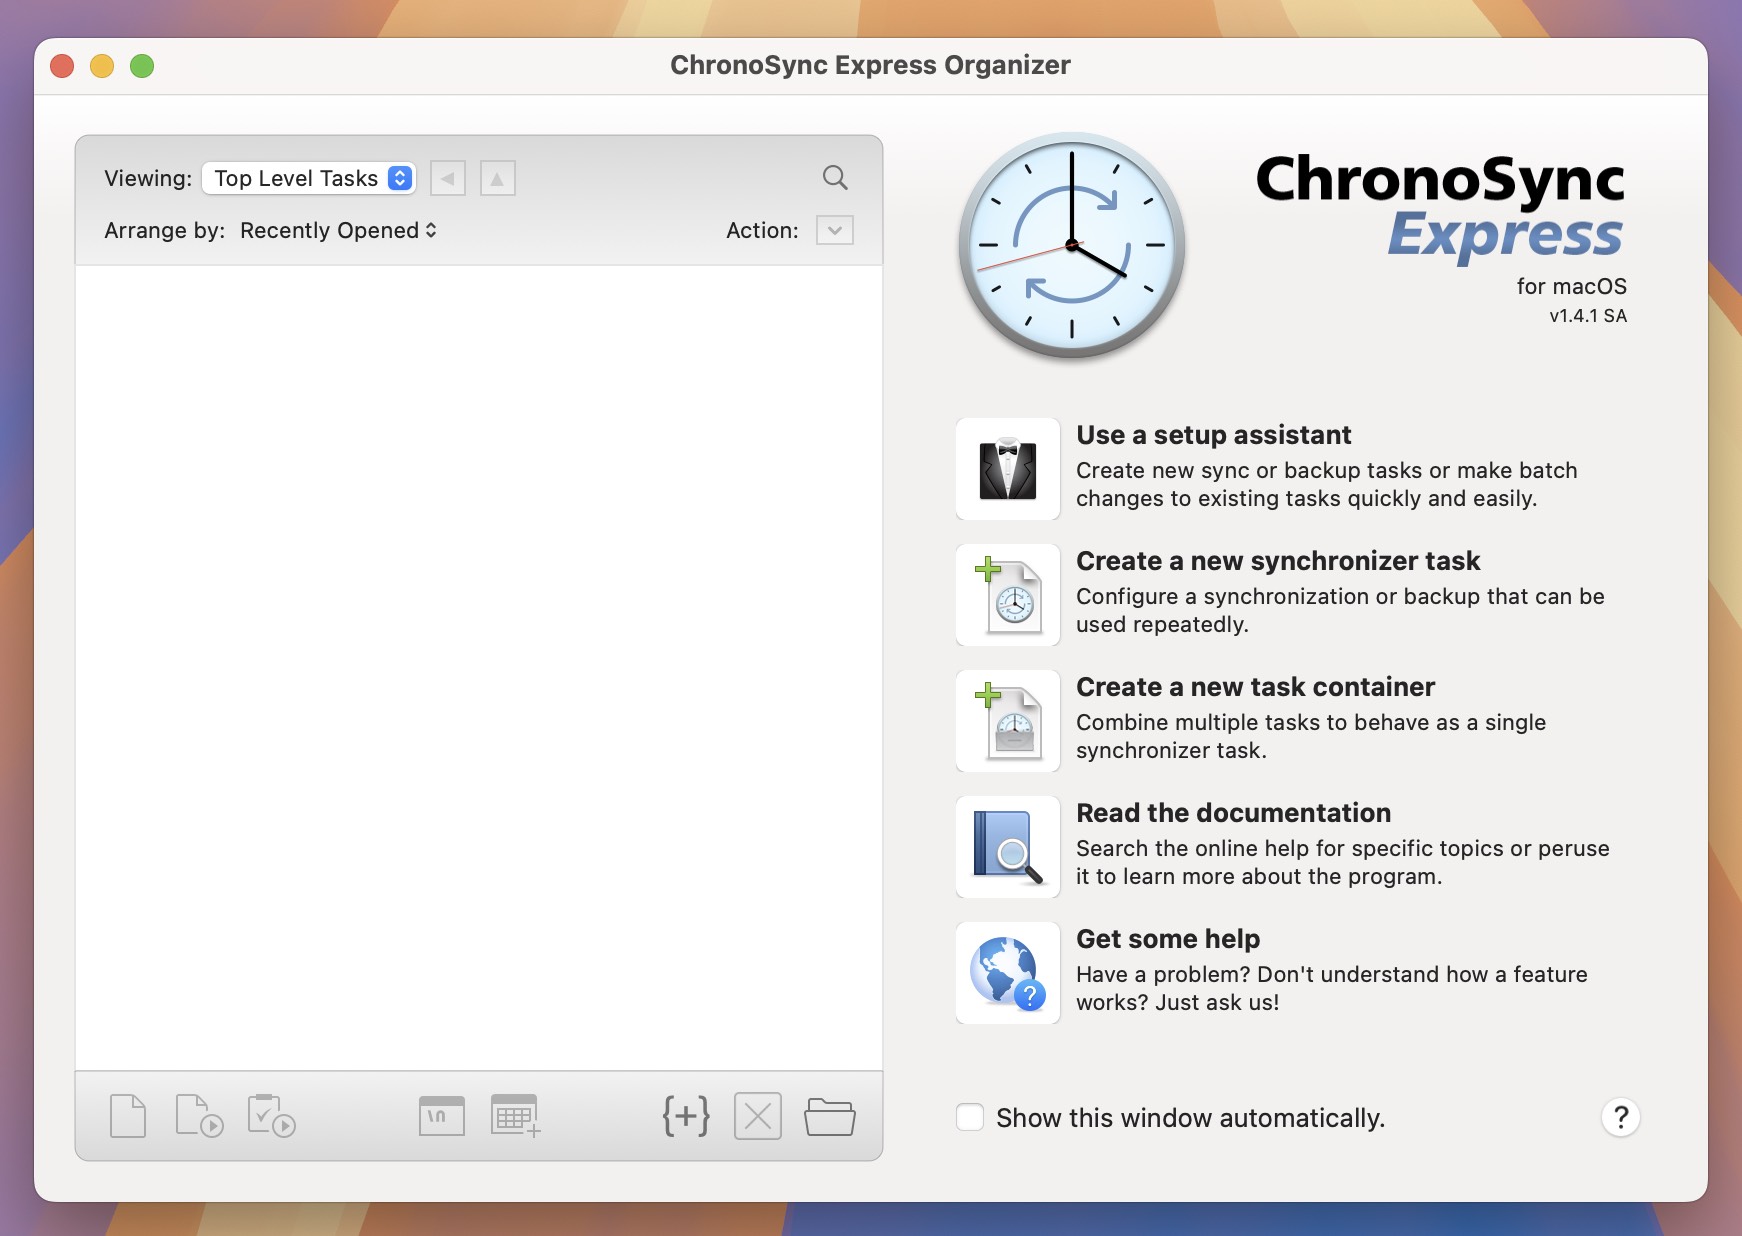Select the run task document icon

[197, 1115]
